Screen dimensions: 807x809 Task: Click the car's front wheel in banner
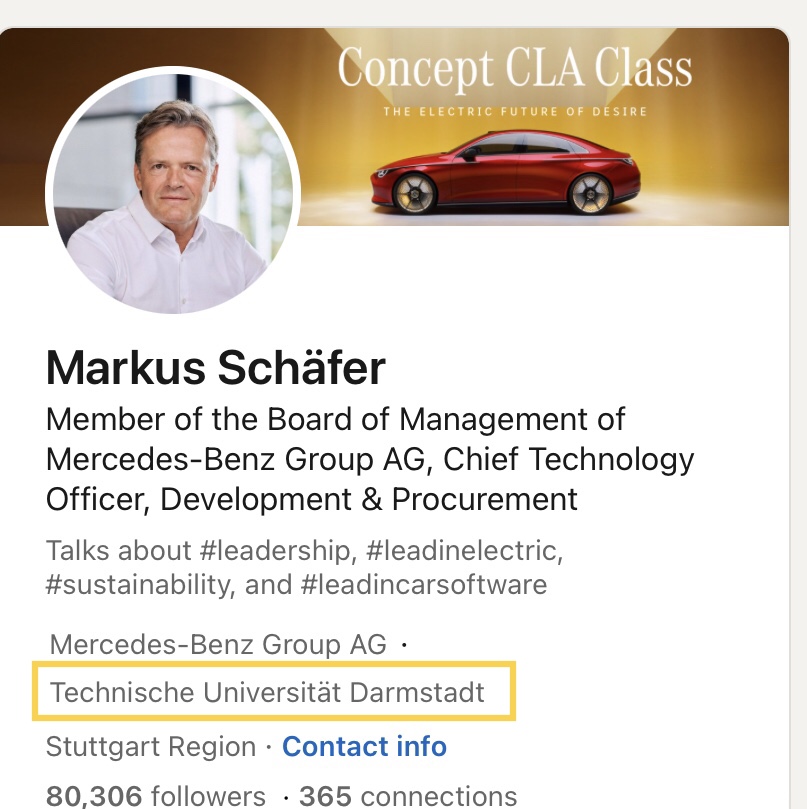(414, 193)
